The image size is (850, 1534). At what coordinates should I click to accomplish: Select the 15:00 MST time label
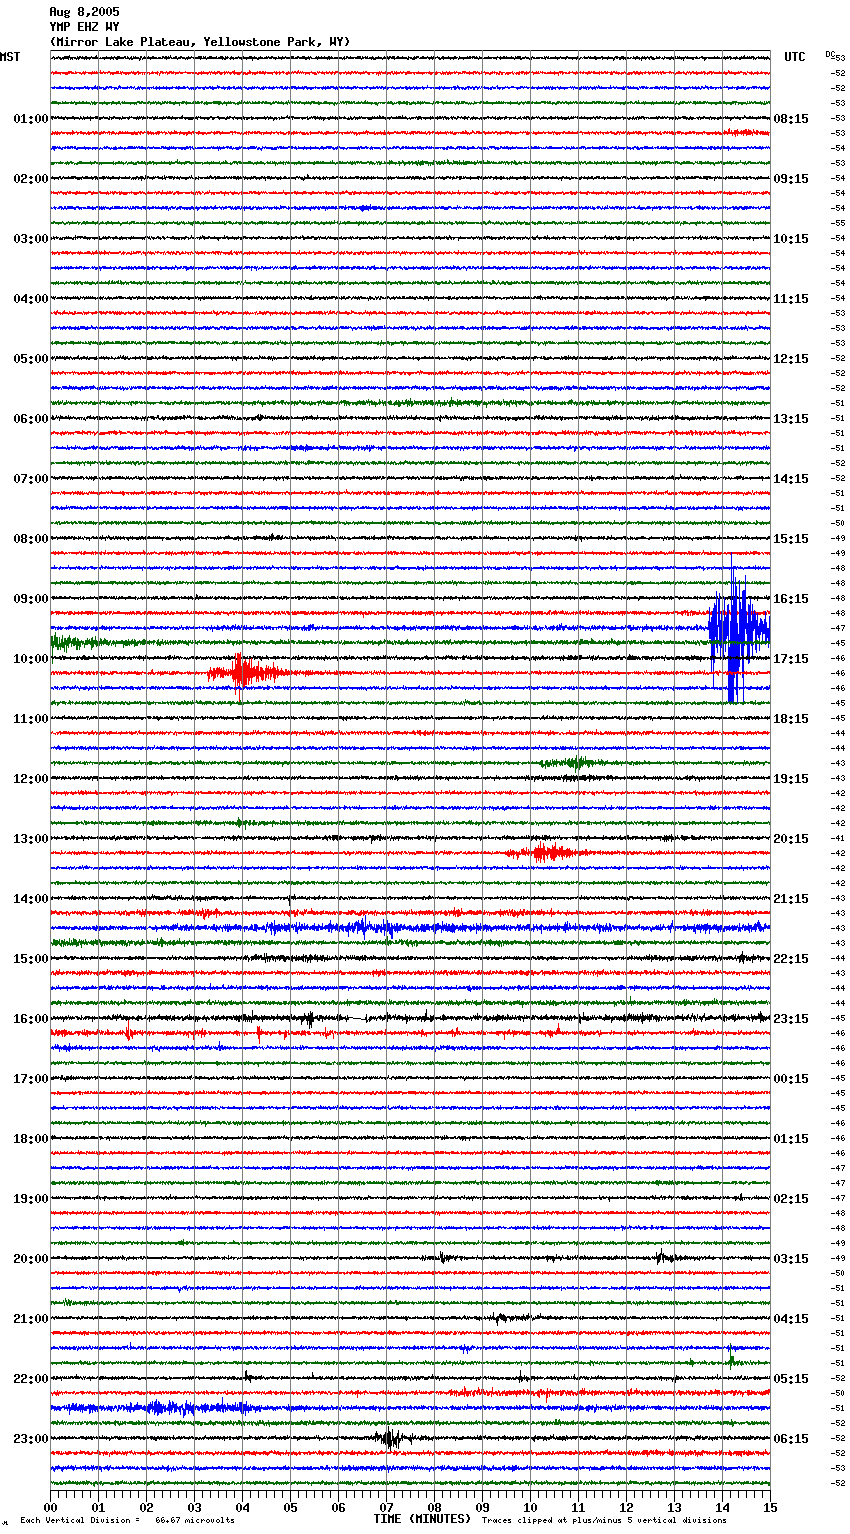click(30, 959)
